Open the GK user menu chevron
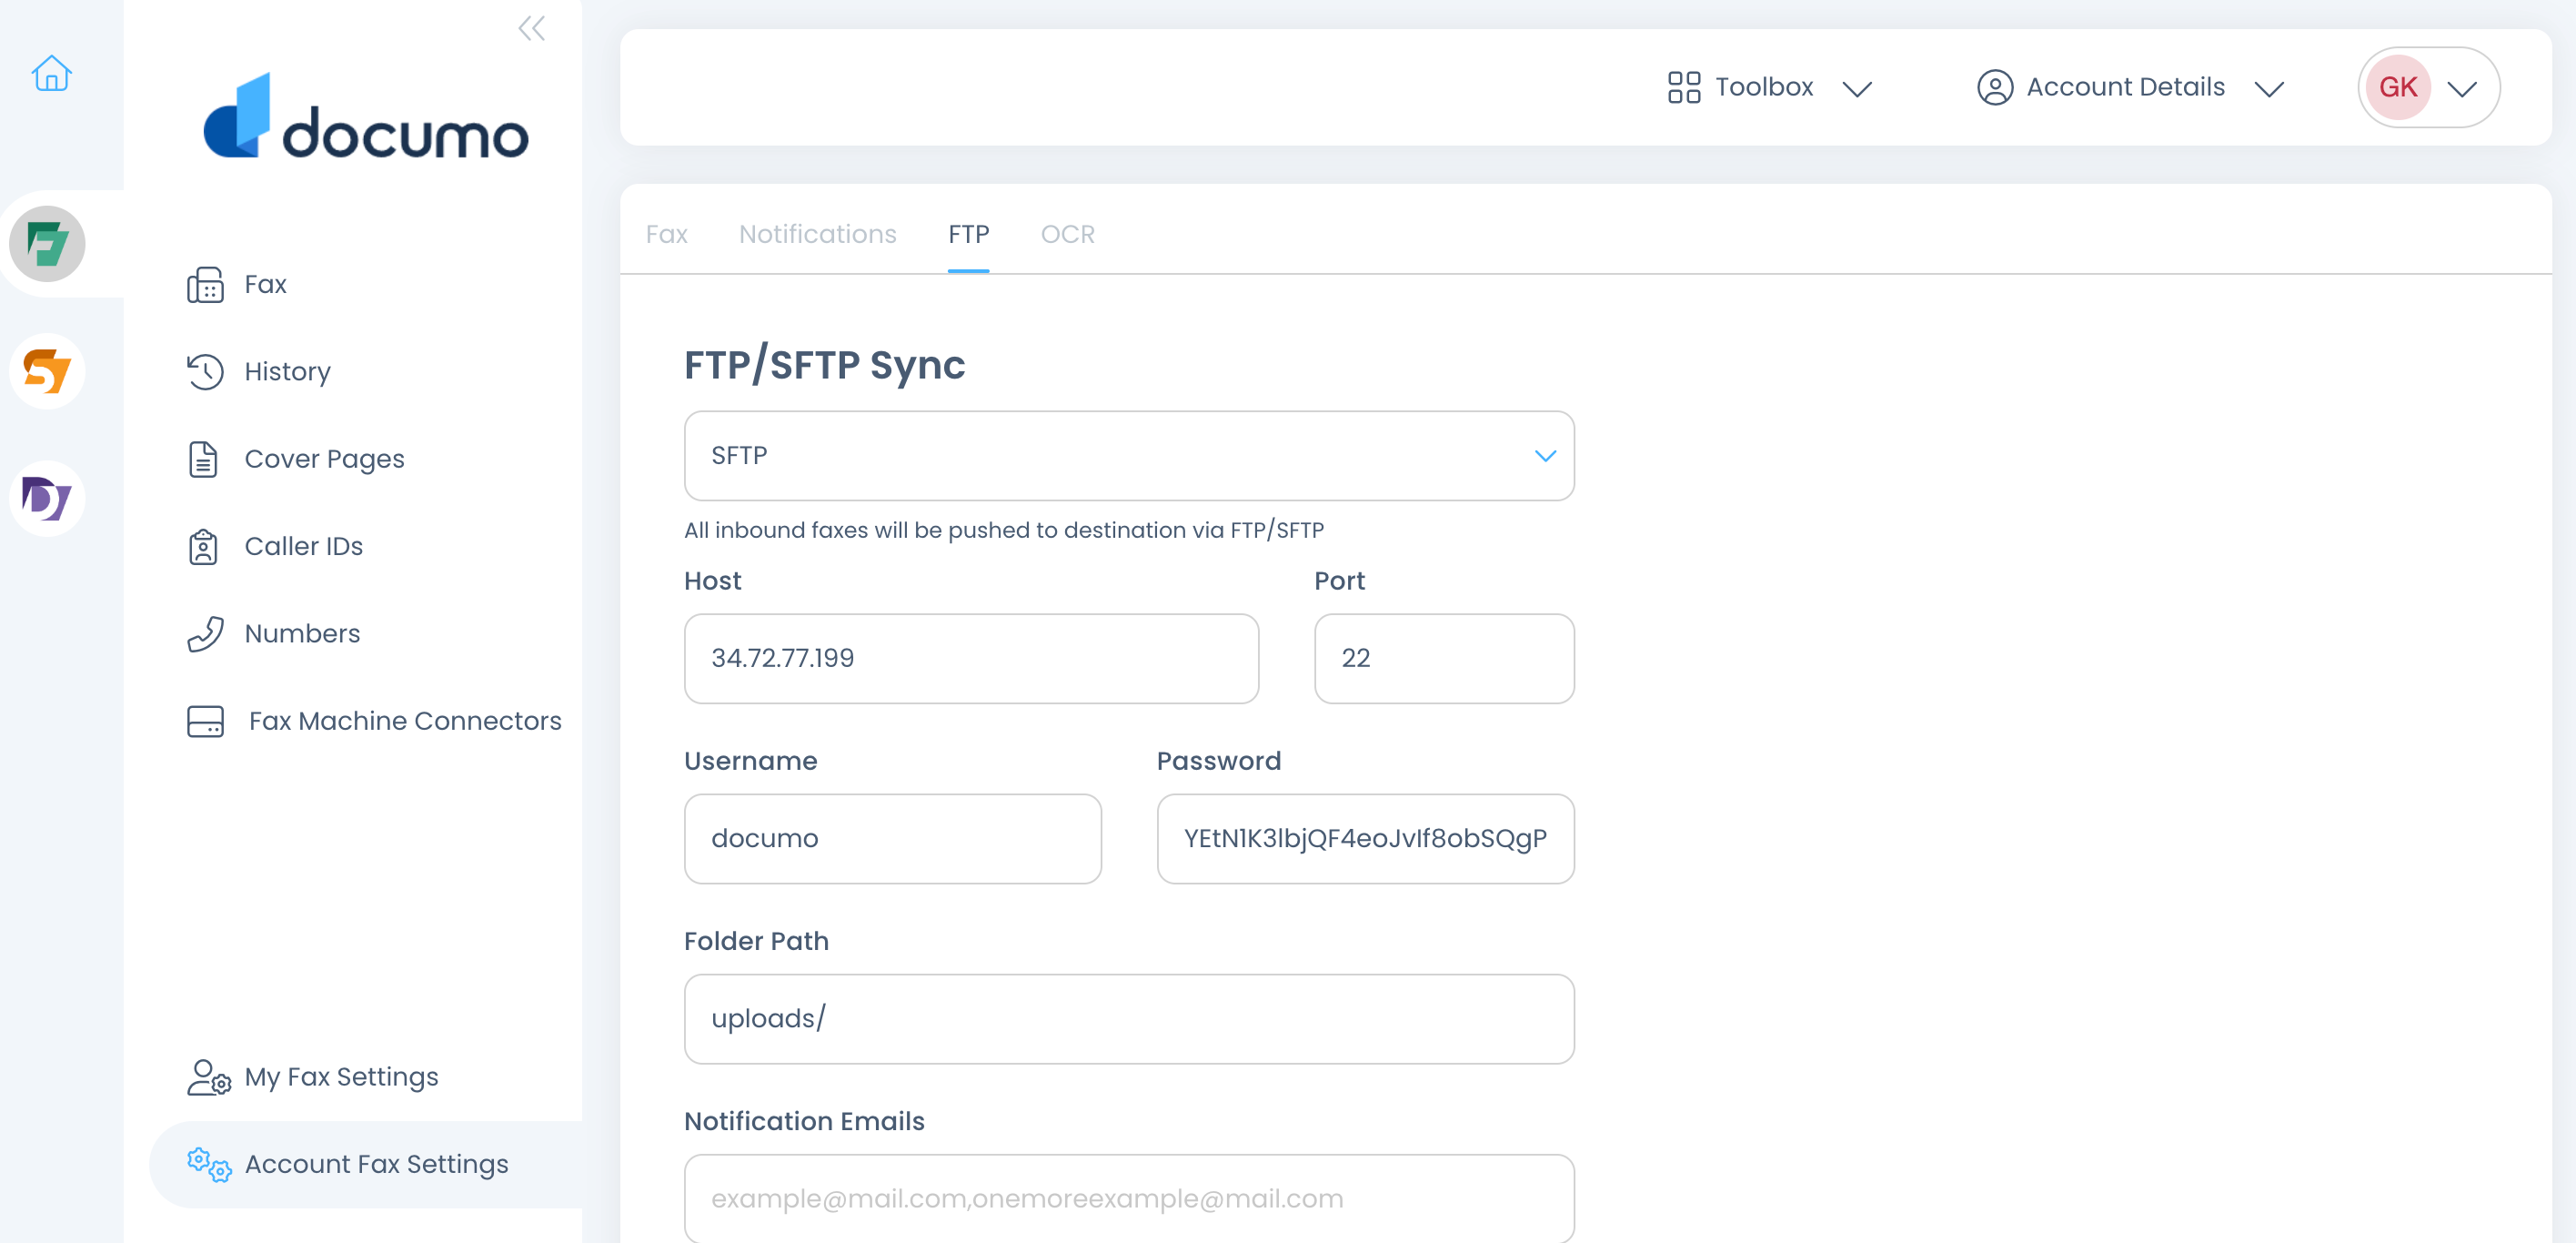 tap(2461, 89)
